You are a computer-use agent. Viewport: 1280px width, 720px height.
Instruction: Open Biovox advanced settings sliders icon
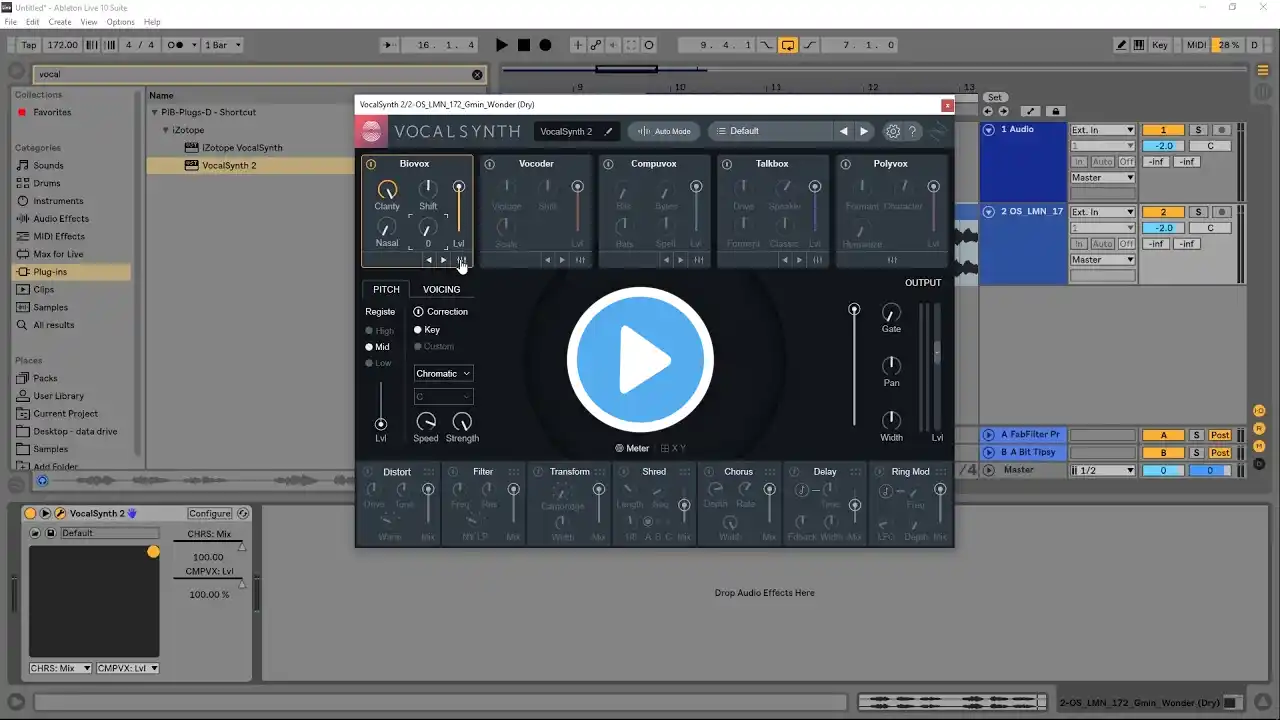tap(461, 260)
